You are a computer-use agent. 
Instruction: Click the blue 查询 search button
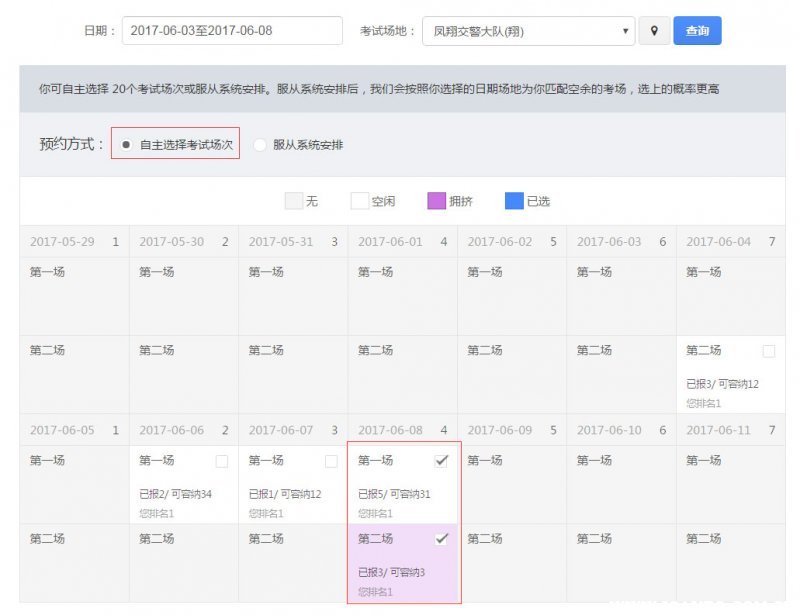tap(697, 31)
